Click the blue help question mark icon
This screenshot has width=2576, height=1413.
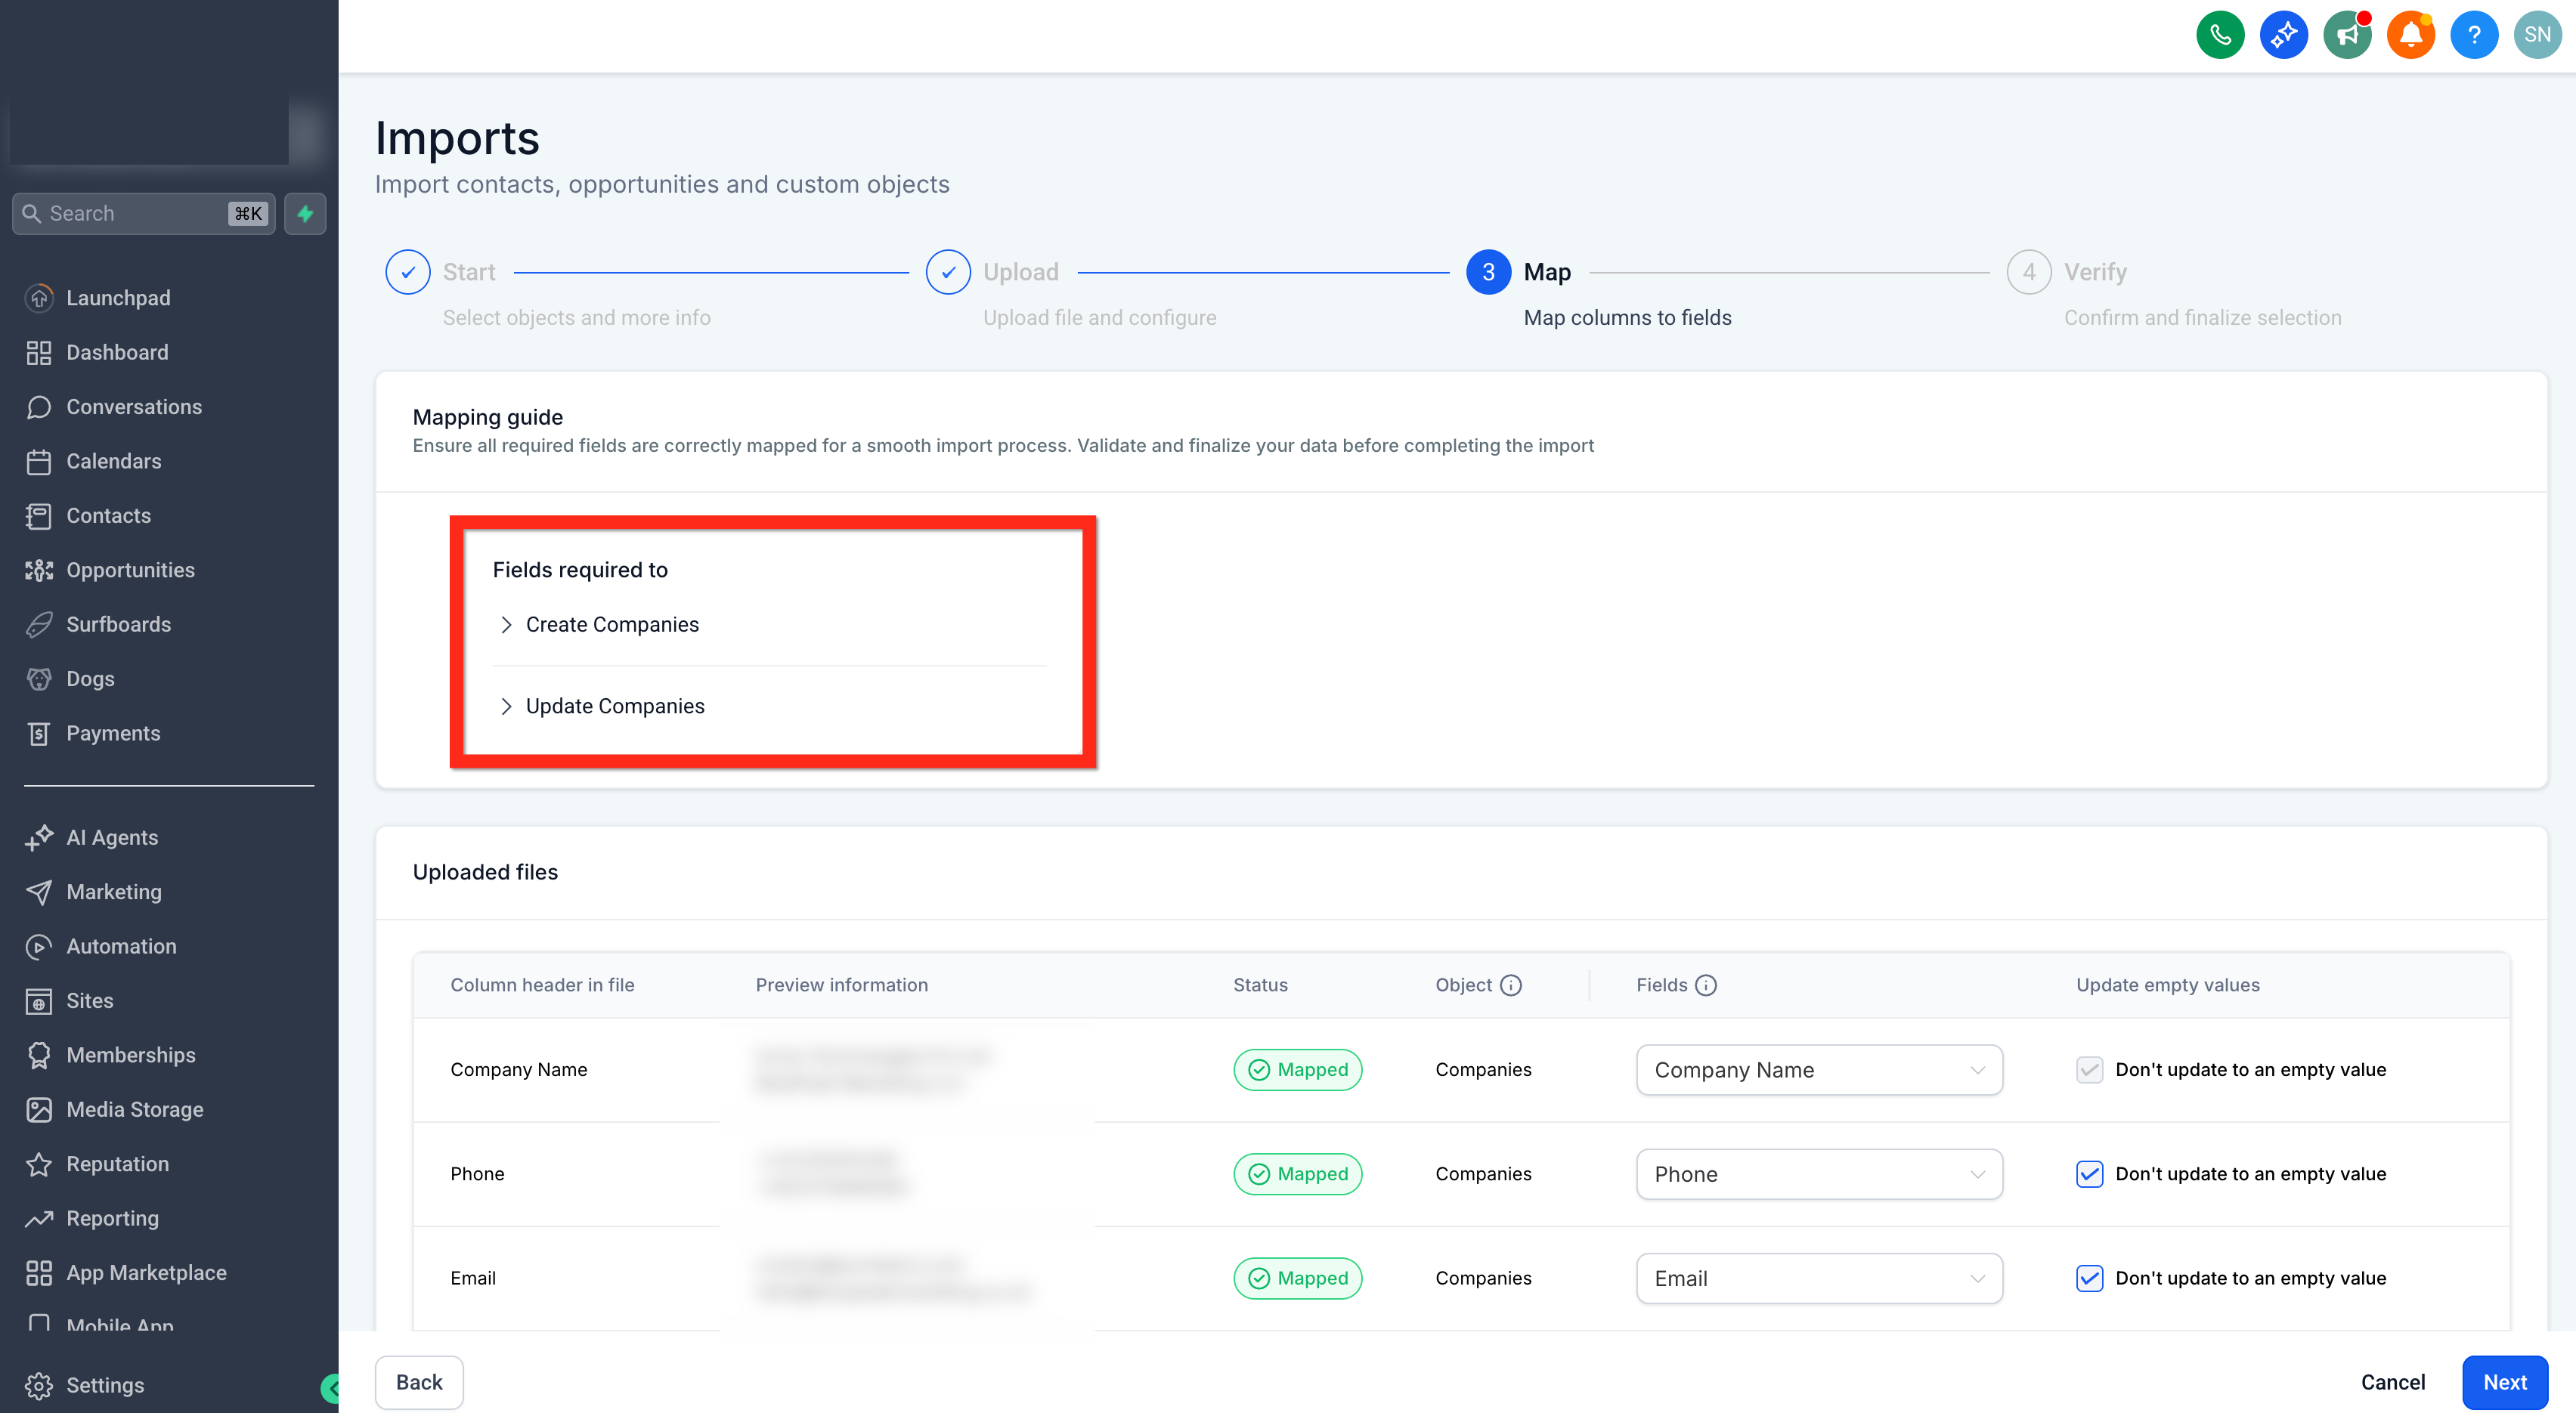[x=2473, y=35]
